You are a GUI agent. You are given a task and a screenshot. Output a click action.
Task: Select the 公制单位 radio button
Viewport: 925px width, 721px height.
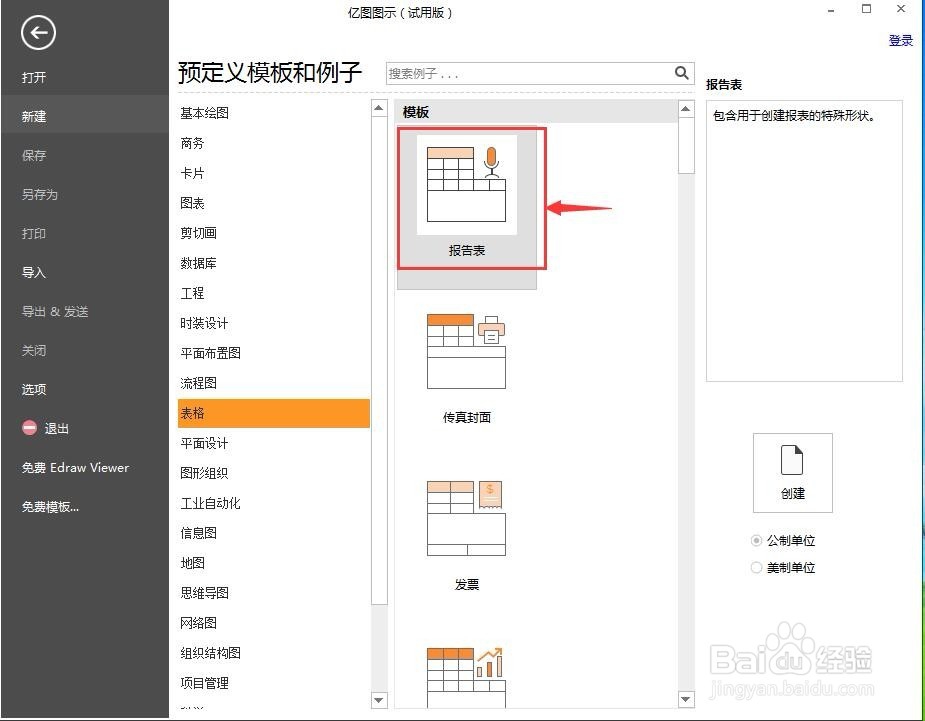click(x=756, y=540)
